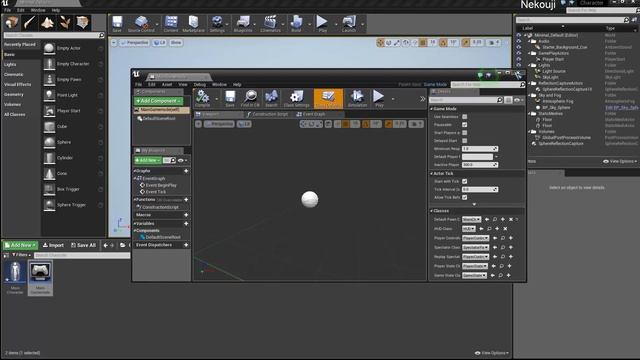
Task: Click Compile in Blueprint editor toolbar
Action: pyautogui.click(x=202, y=99)
